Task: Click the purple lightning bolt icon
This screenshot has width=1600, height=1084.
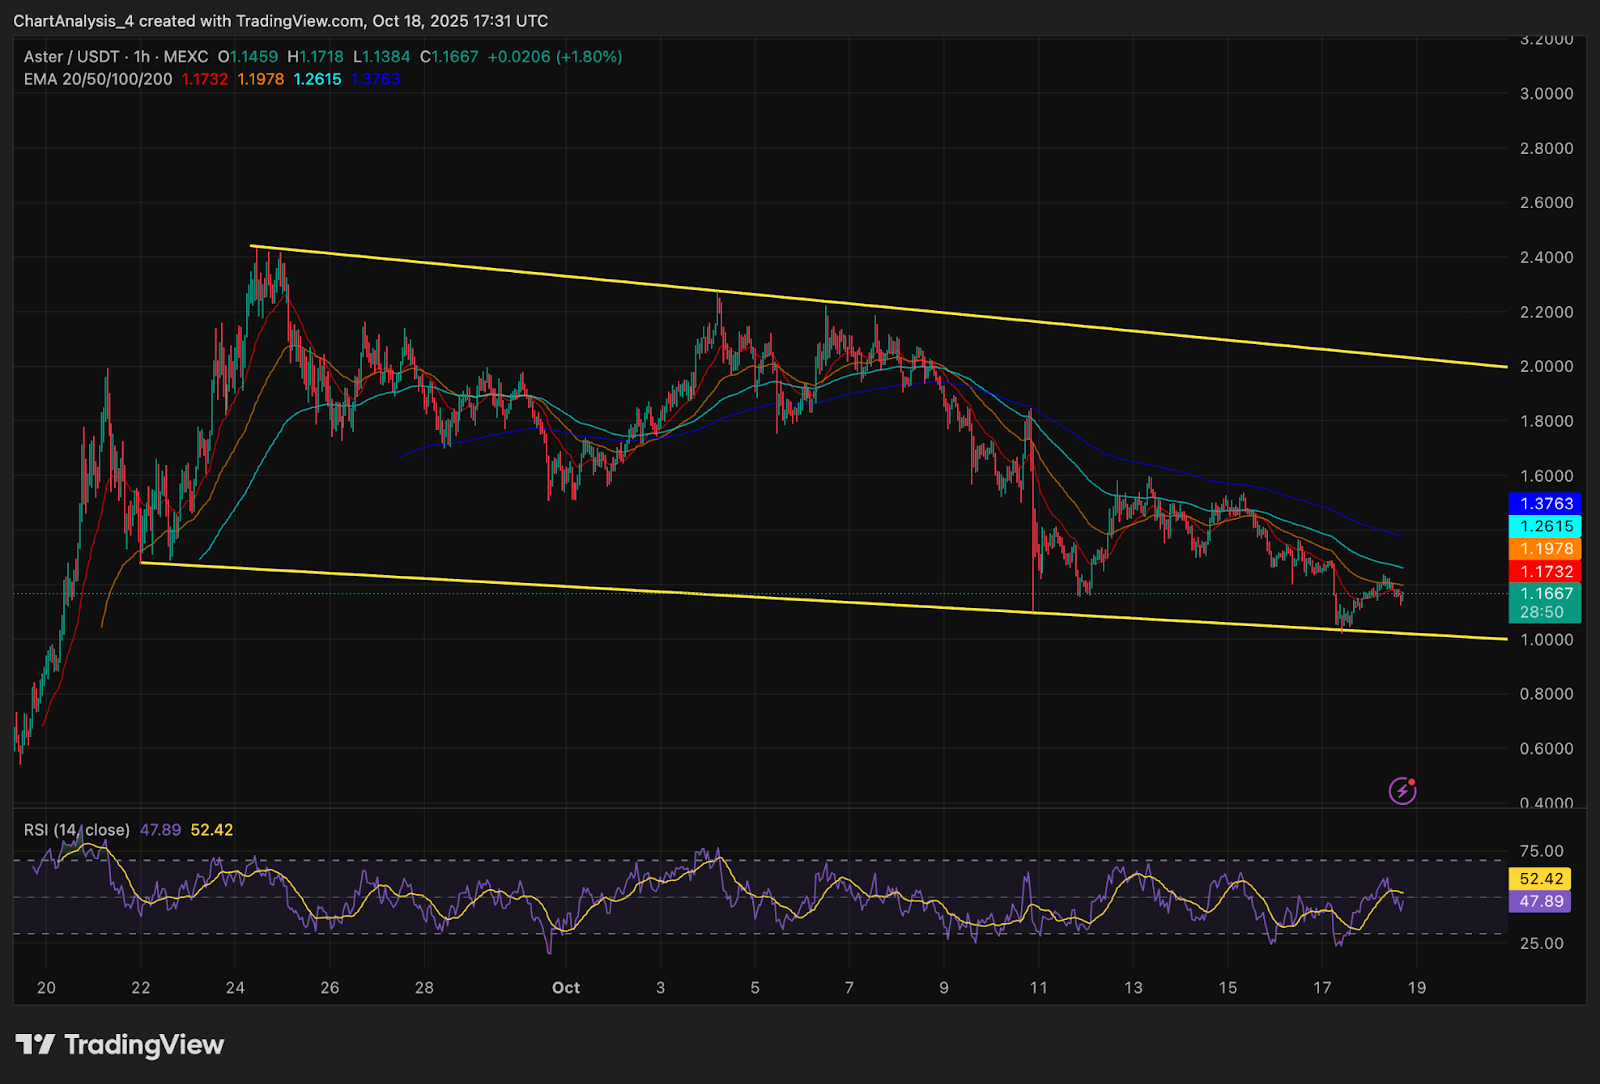Action: 1402,791
